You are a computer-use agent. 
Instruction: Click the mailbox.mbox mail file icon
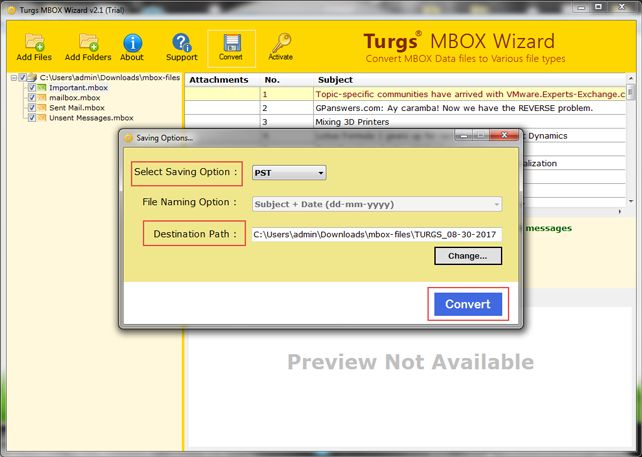(x=42, y=98)
